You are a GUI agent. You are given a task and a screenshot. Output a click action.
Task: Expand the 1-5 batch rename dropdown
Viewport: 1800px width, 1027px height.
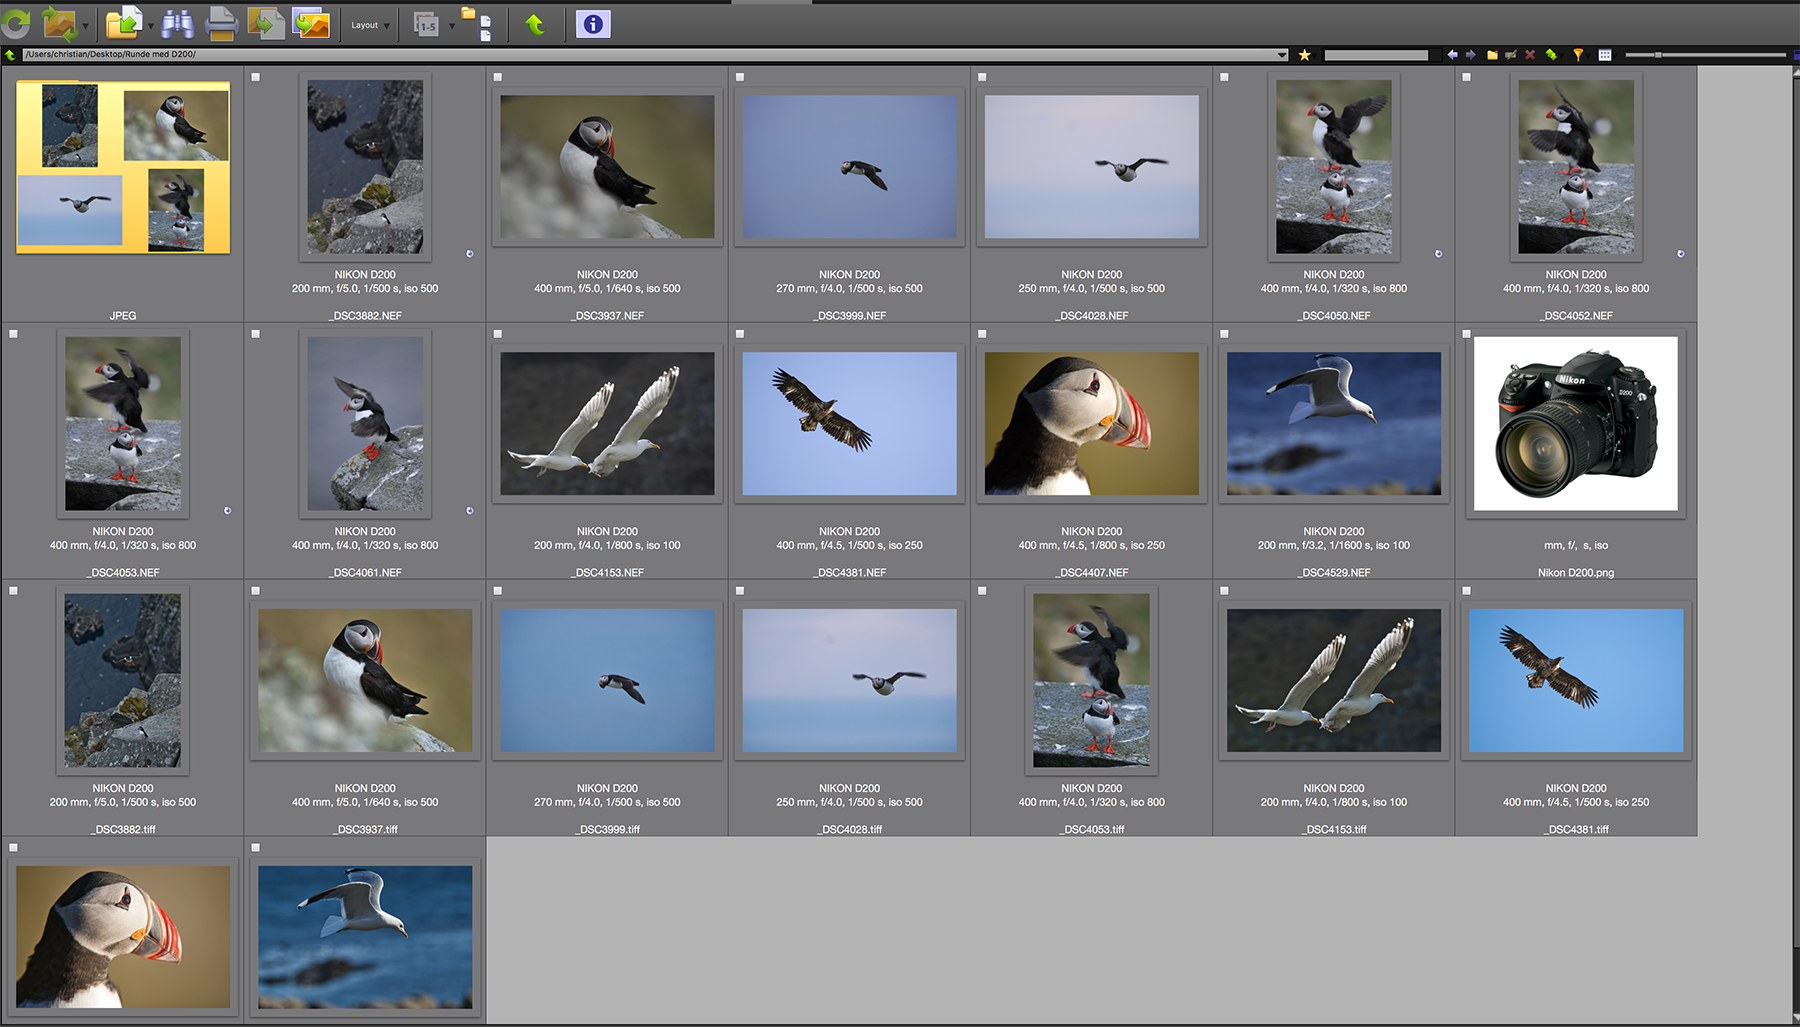[451, 25]
